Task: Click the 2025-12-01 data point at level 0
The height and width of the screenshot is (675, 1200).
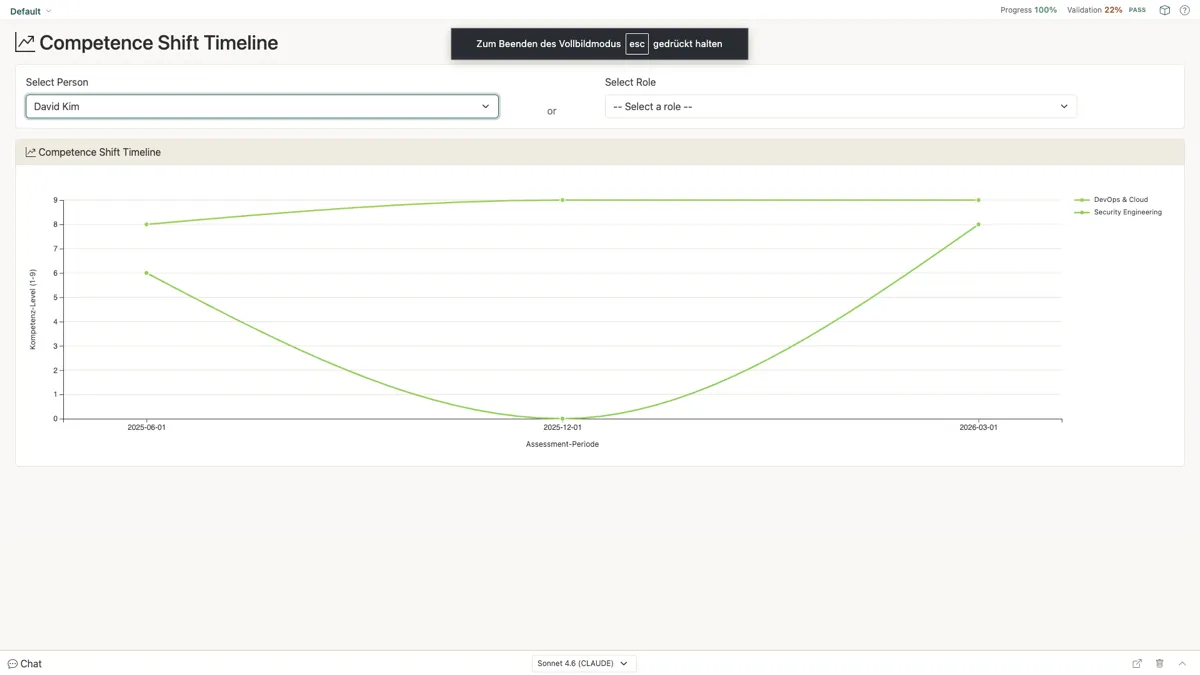Action: [x=562, y=418]
